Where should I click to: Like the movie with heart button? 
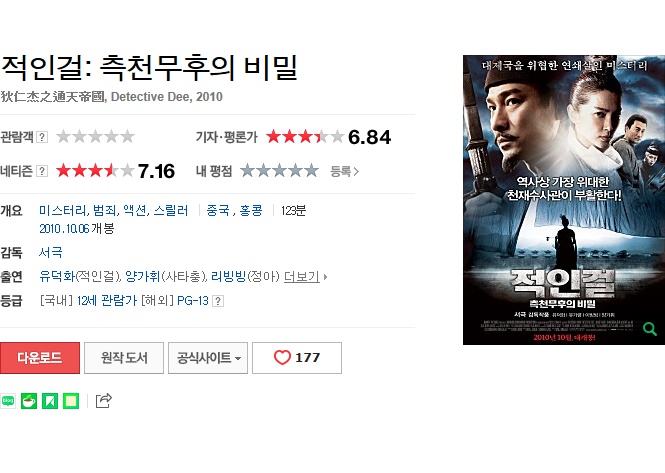297,358
